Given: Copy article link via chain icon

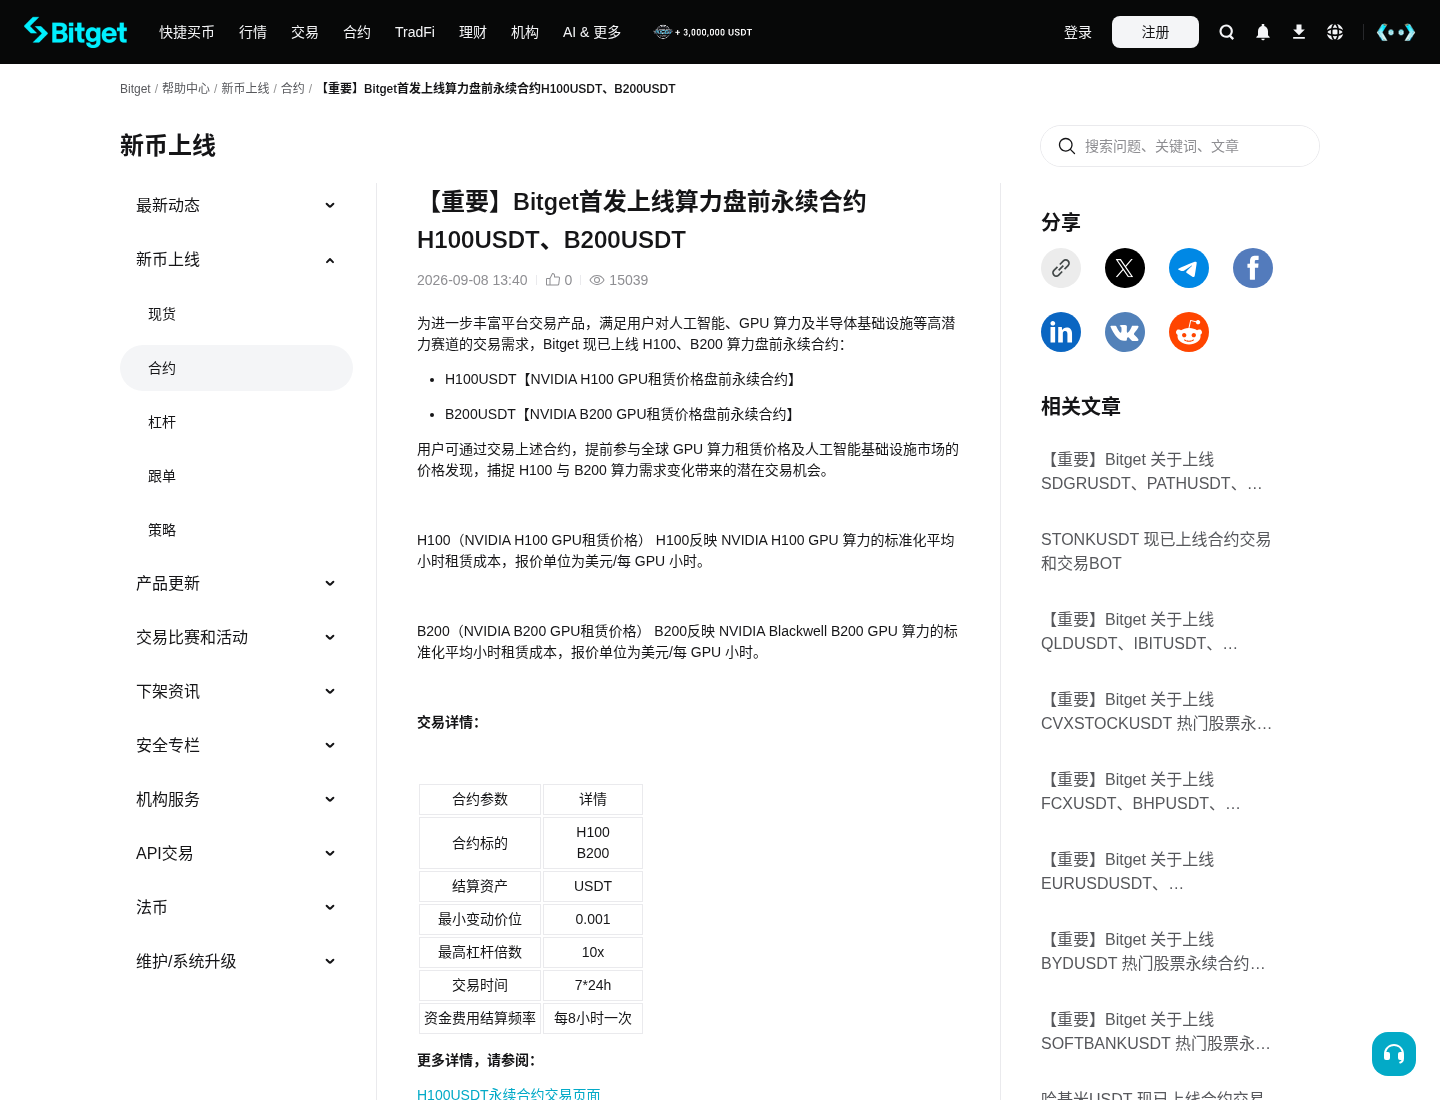Looking at the screenshot, I should pyautogui.click(x=1061, y=268).
